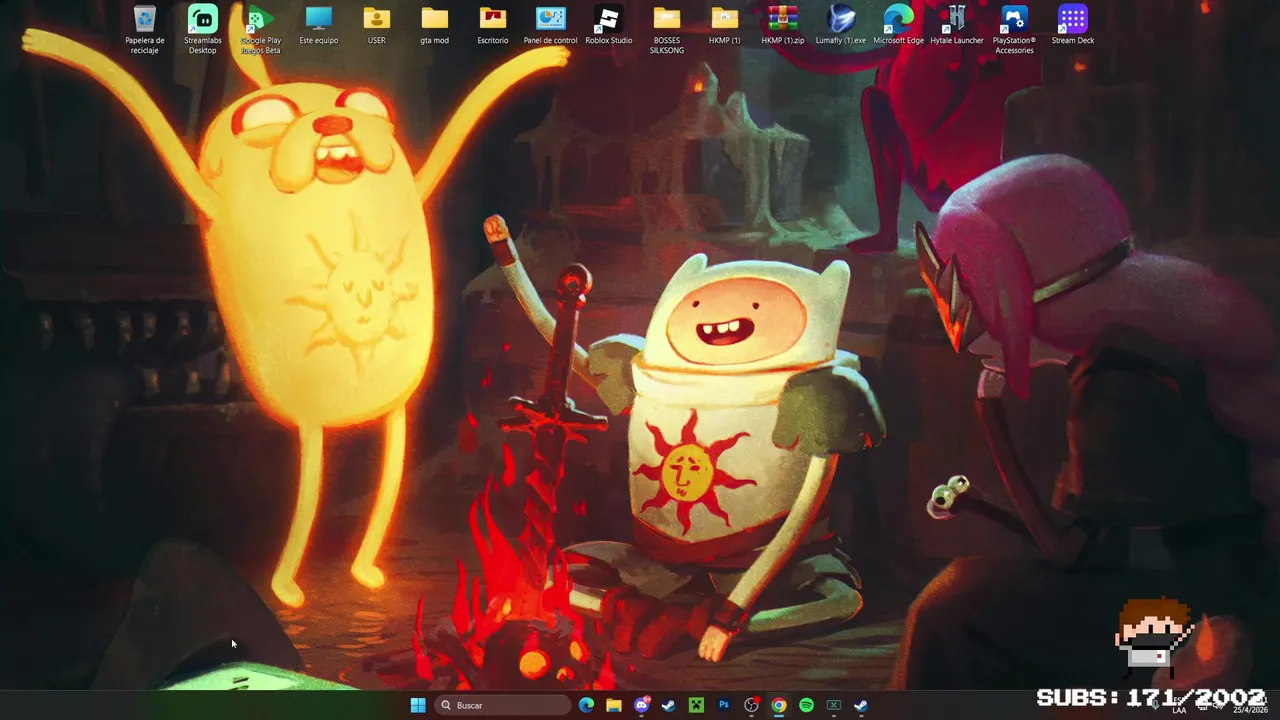1280x720 pixels.
Task: Open Discord from the taskbar
Action: 641,705
